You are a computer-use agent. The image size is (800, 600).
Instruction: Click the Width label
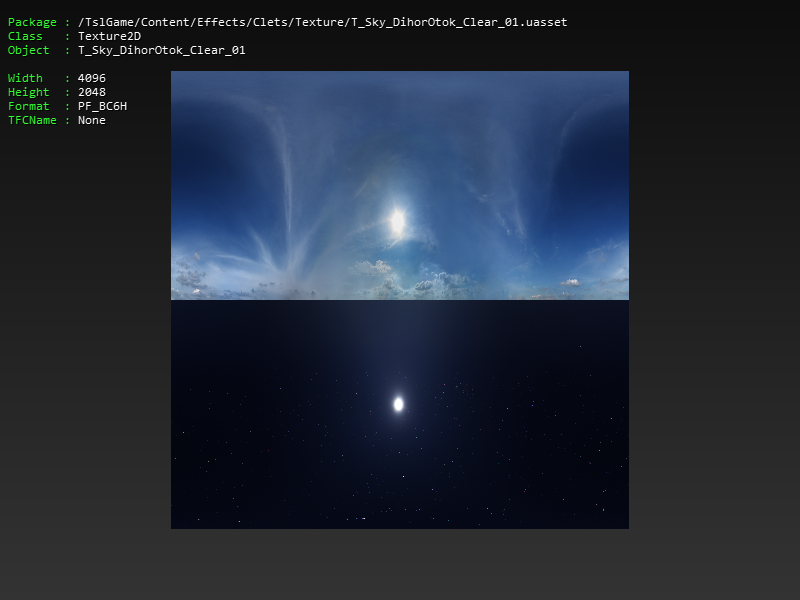(25, 78)
